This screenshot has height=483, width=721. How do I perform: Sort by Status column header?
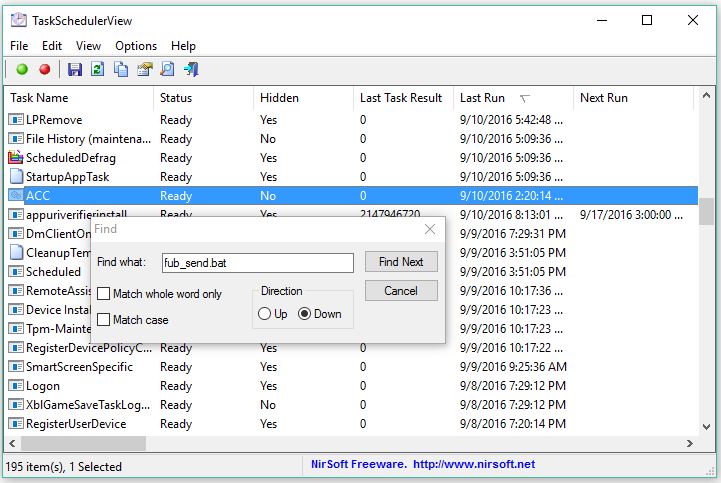pos(203,98)
